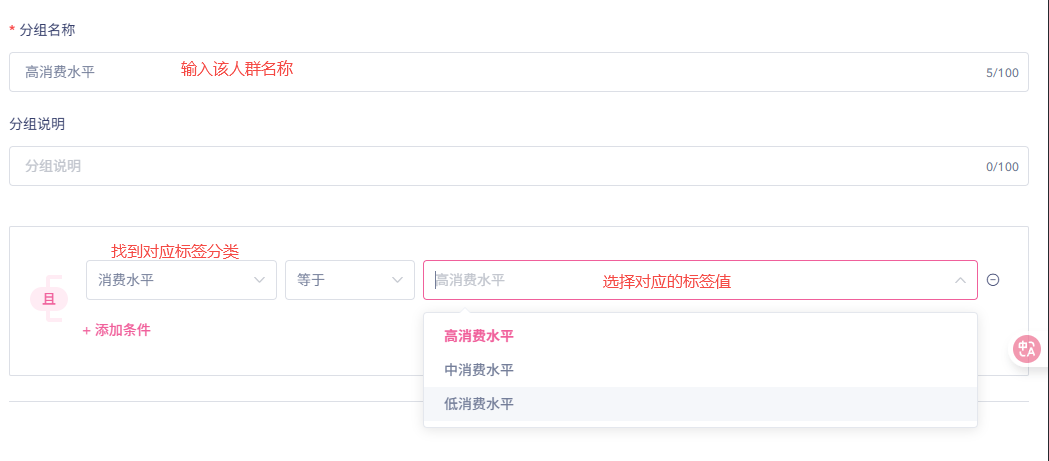Open the floating translate icon
The width and height of the screenshot is (1049, 461).
pyautogui.click(x=1027, y=349)
